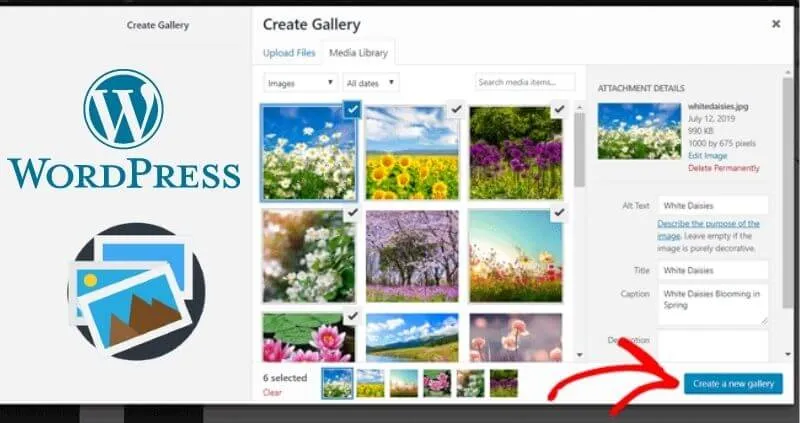Click the Search media items field
This screenshot has width=800, height=423.
[x=525, y=82]
